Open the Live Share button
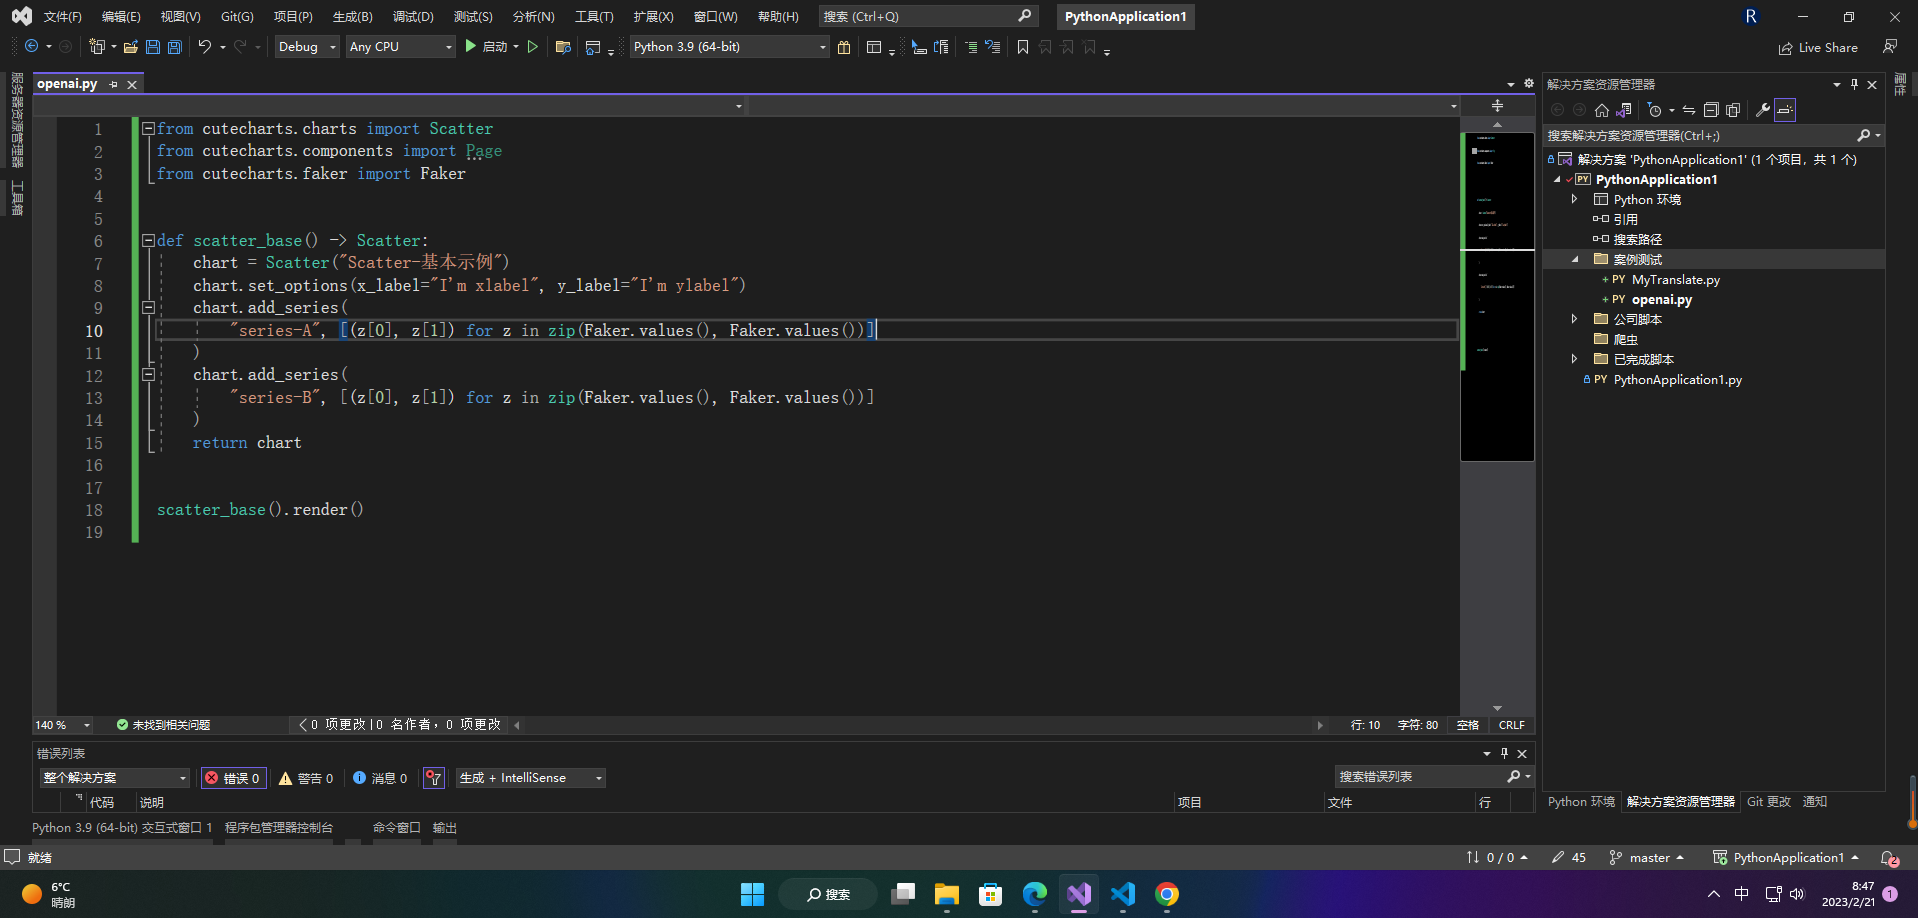This screenshot has width=1918, height=918. coord(1818,47)
